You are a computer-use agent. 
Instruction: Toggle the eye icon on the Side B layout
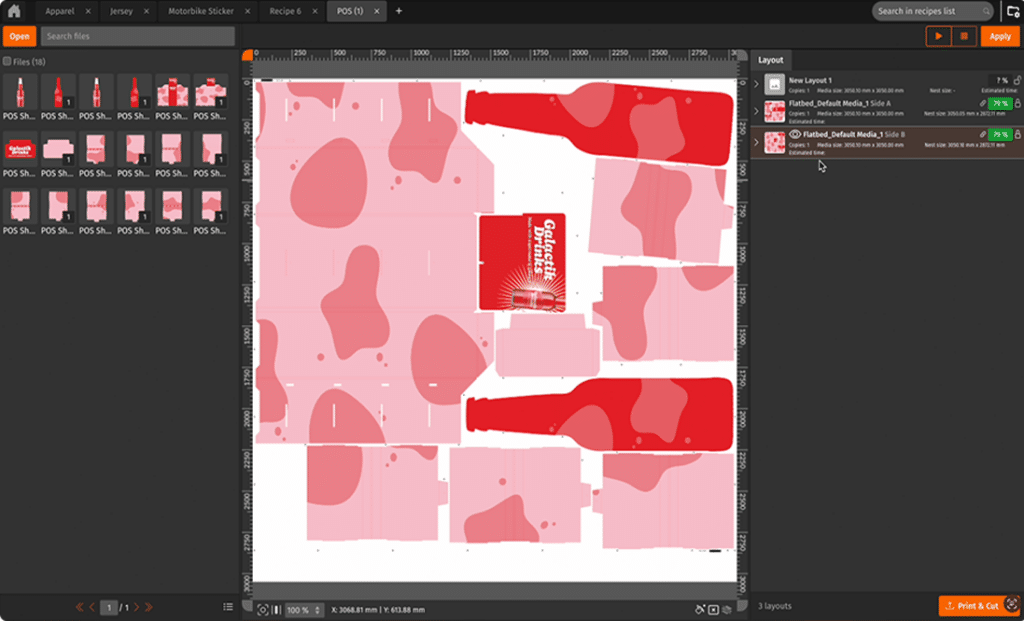coord(795,134)
